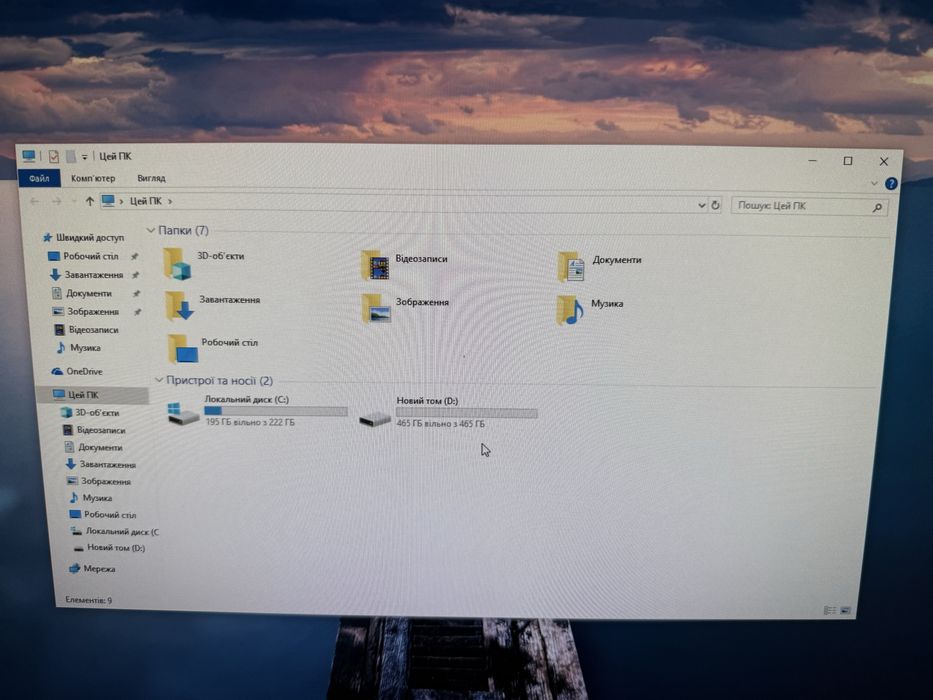
Task: Click the text 195 ГБ вільно з 222 ГБ
Action: pos(250,422)
